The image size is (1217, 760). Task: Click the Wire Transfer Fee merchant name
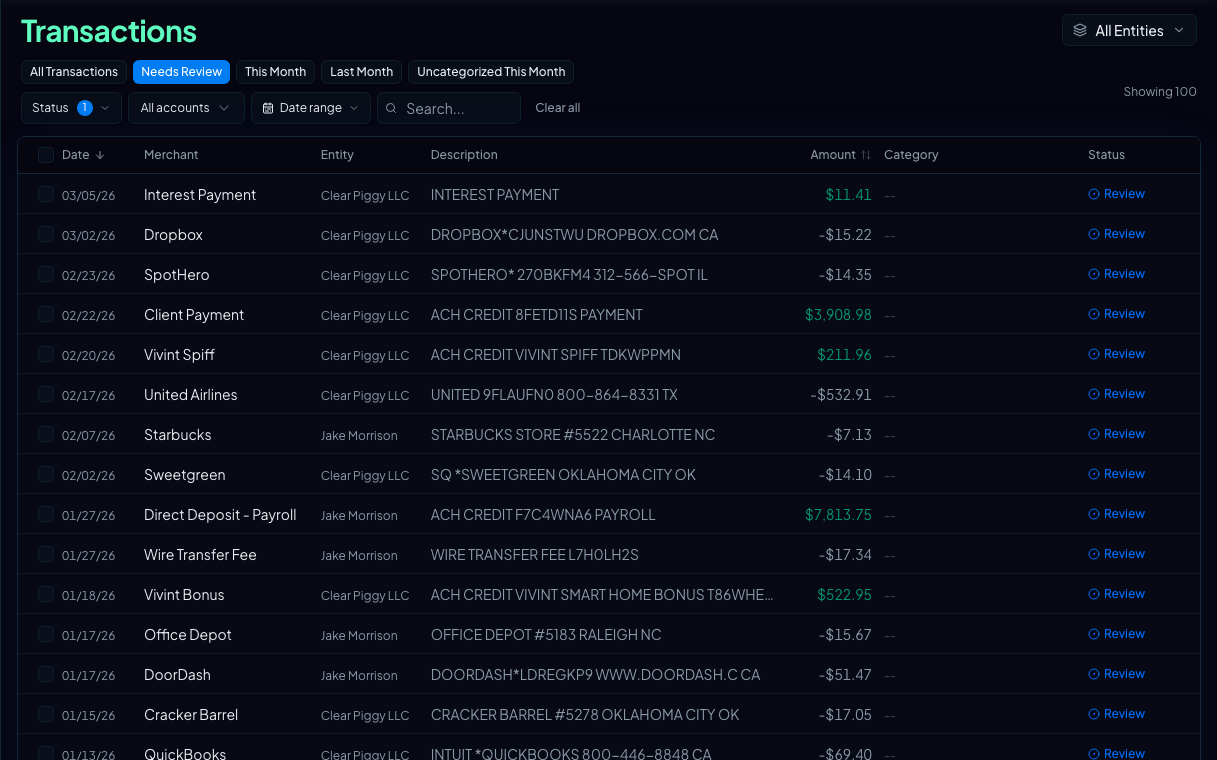coord(200,555)
